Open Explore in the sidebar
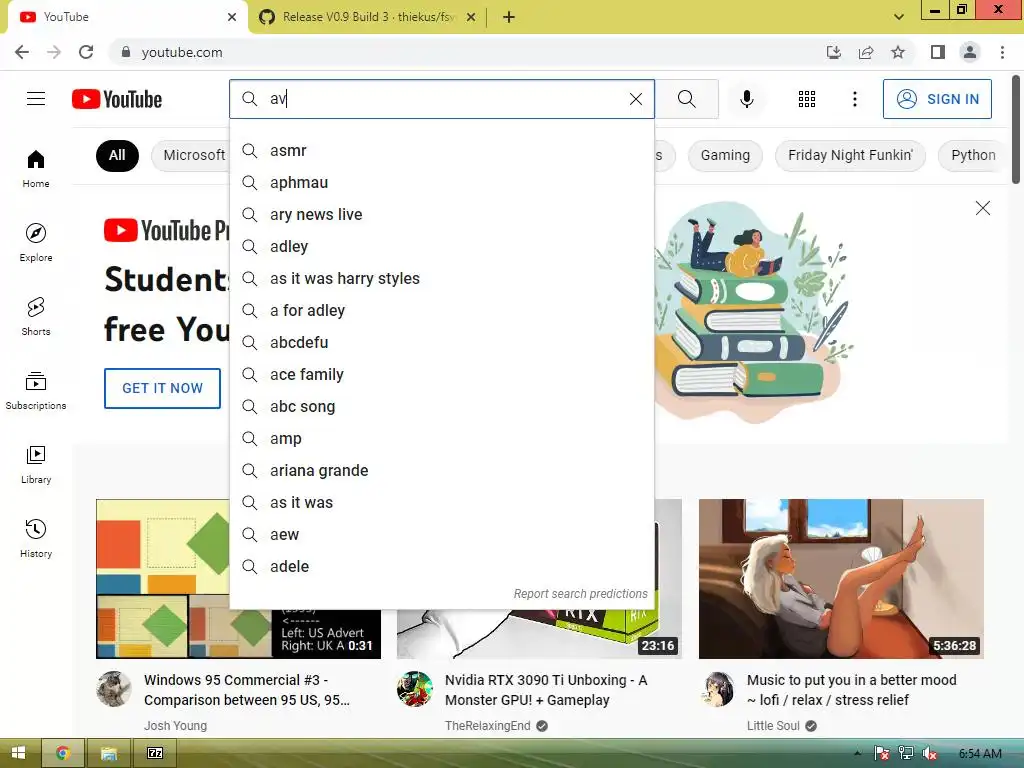 [x=36, y=242]
